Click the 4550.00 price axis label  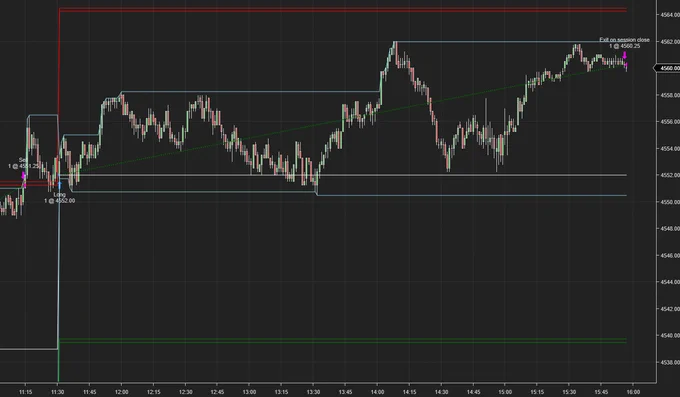670,202
